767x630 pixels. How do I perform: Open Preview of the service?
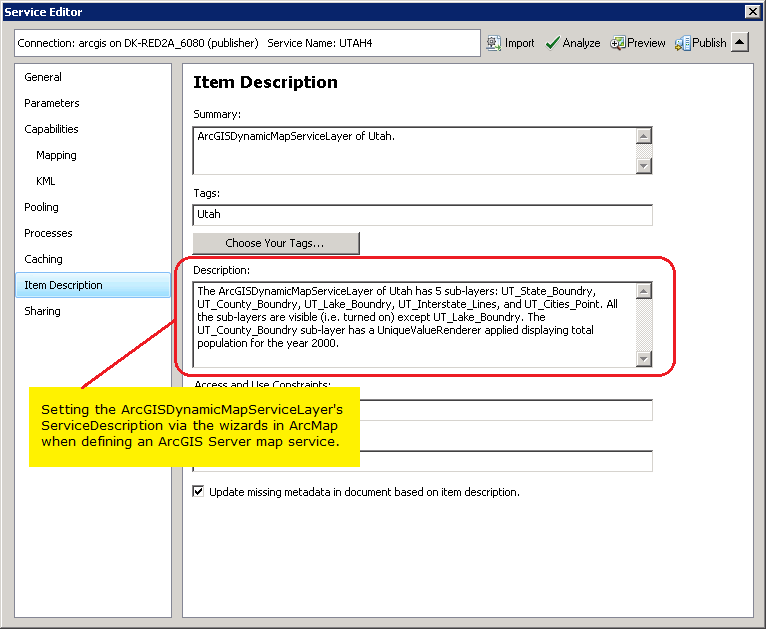pyautogui.click(x=637, y=43)
